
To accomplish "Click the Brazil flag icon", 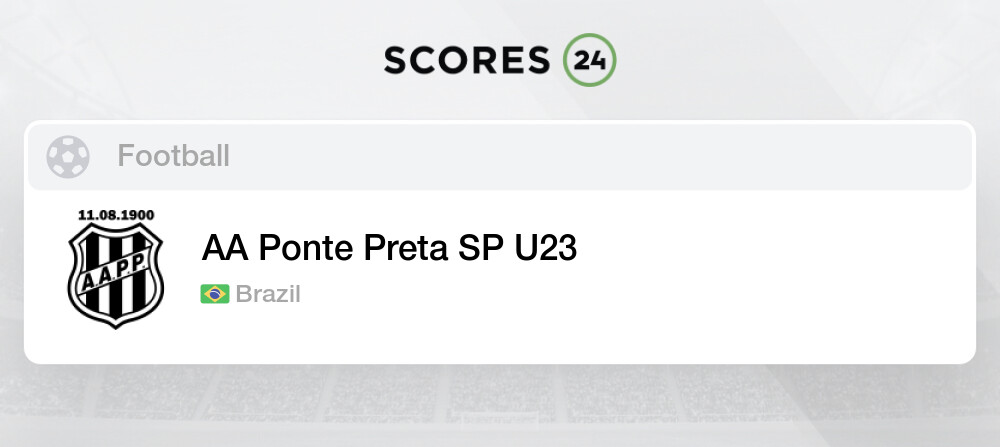I will 214,294.
